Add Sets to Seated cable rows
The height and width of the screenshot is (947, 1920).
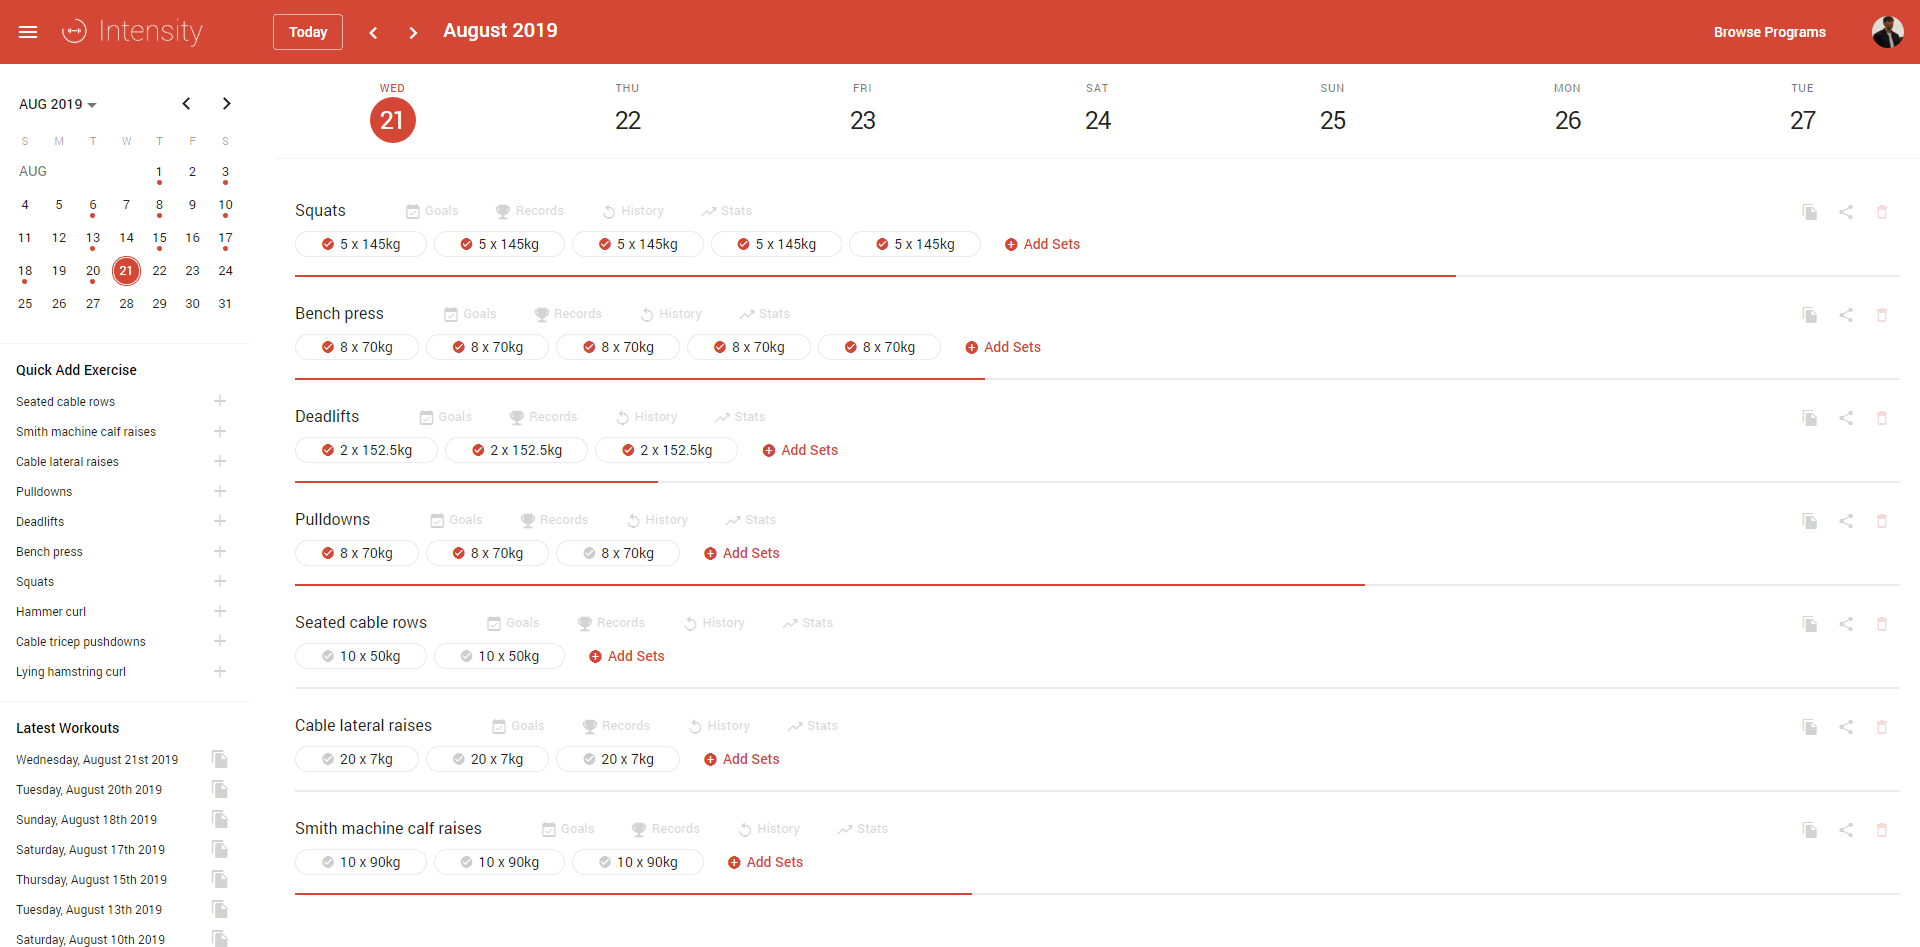pos(626,656)
